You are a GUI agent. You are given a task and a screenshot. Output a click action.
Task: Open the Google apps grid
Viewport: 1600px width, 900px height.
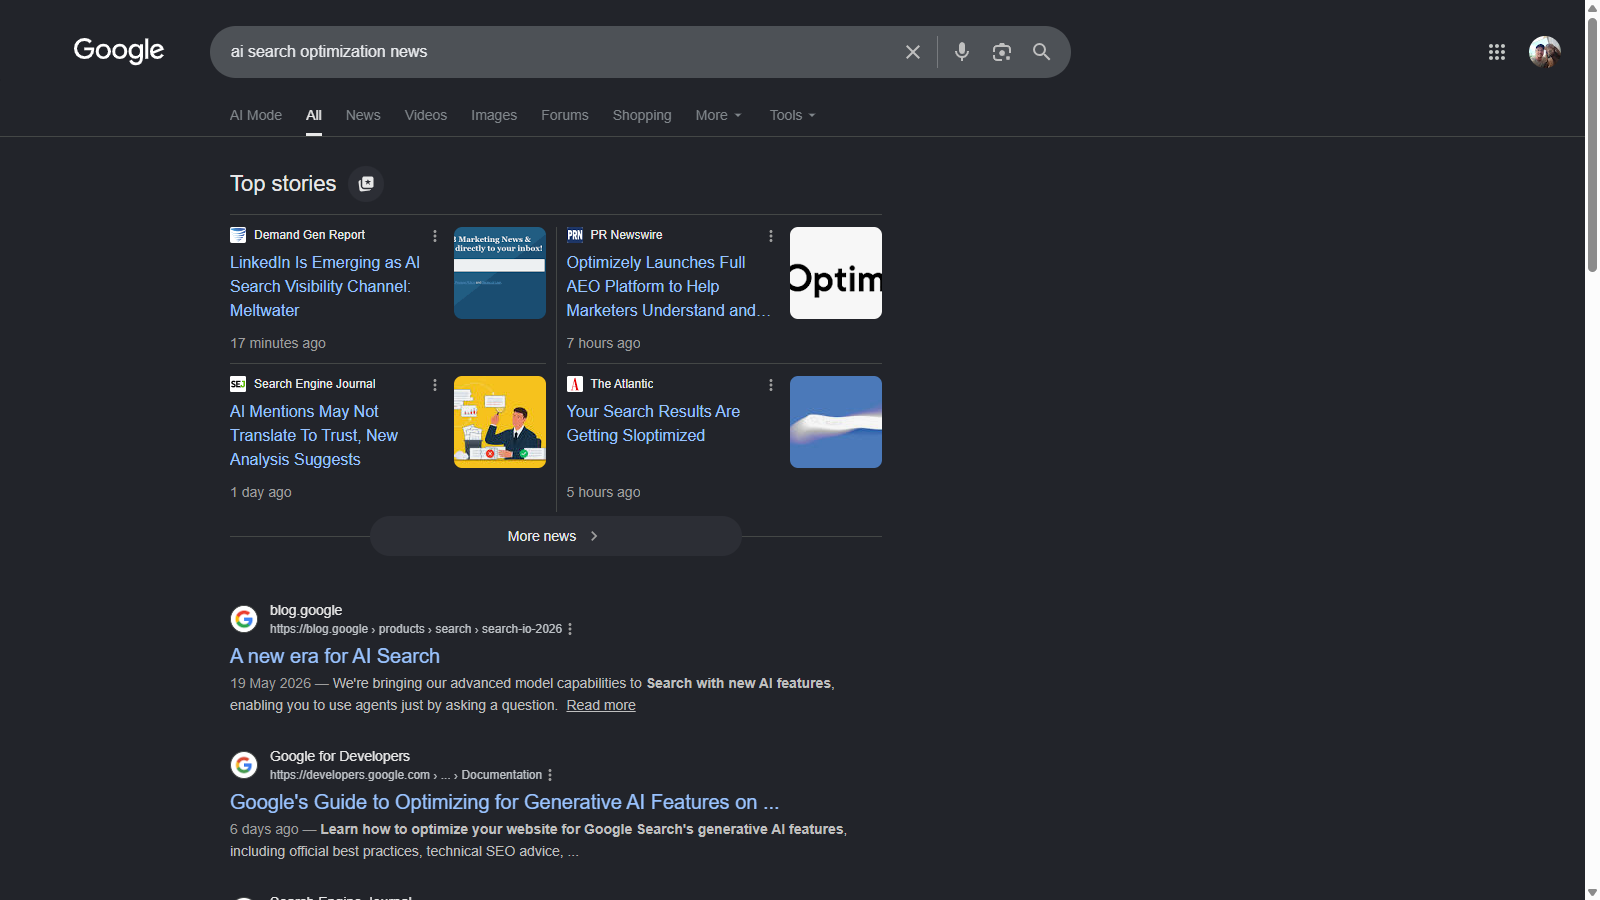coord(1497,52)
